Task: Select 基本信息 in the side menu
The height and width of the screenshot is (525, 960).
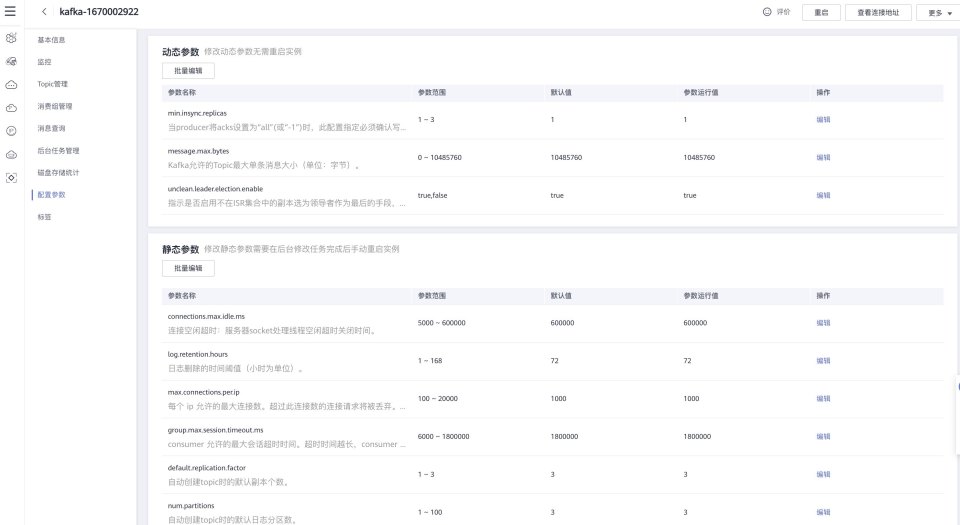Action: (51, 40)
